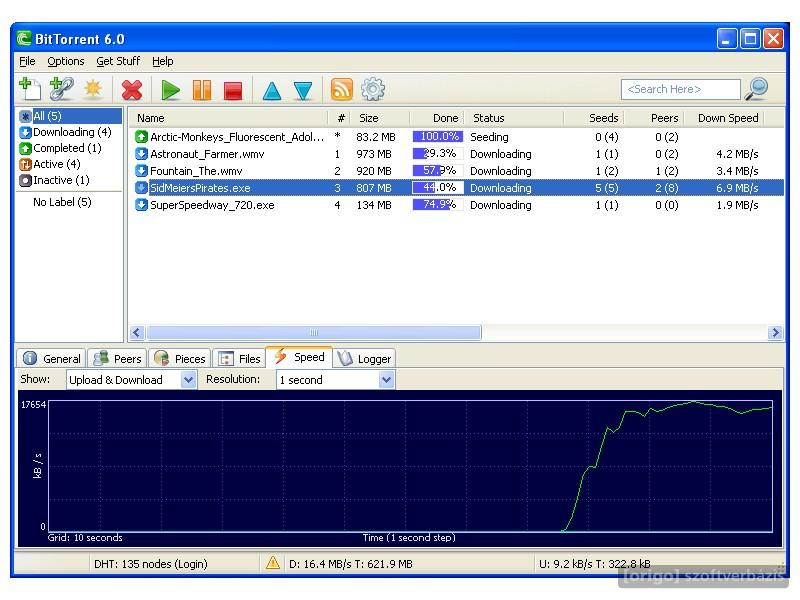This screenshot has height=600, width=800.
Task: Switch to the Peers tab
Action: click(x=117, y=359)
